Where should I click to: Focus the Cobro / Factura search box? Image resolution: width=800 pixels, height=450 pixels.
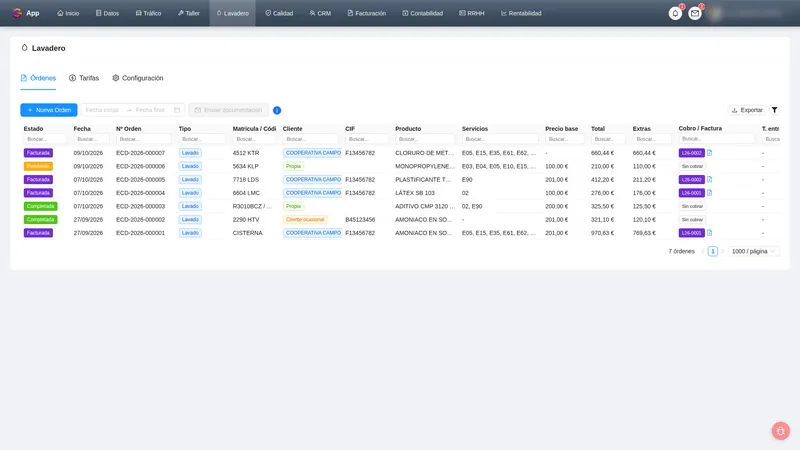coord(717,139)
